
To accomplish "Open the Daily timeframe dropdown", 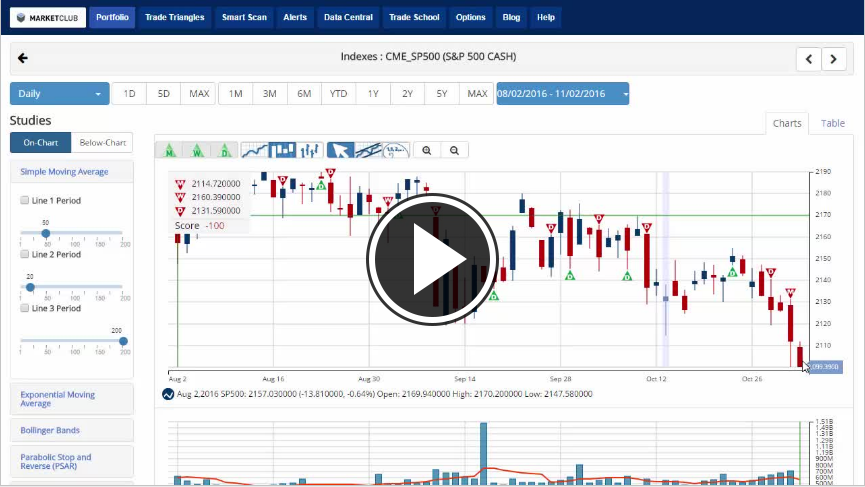I will [x=59, y=94].
